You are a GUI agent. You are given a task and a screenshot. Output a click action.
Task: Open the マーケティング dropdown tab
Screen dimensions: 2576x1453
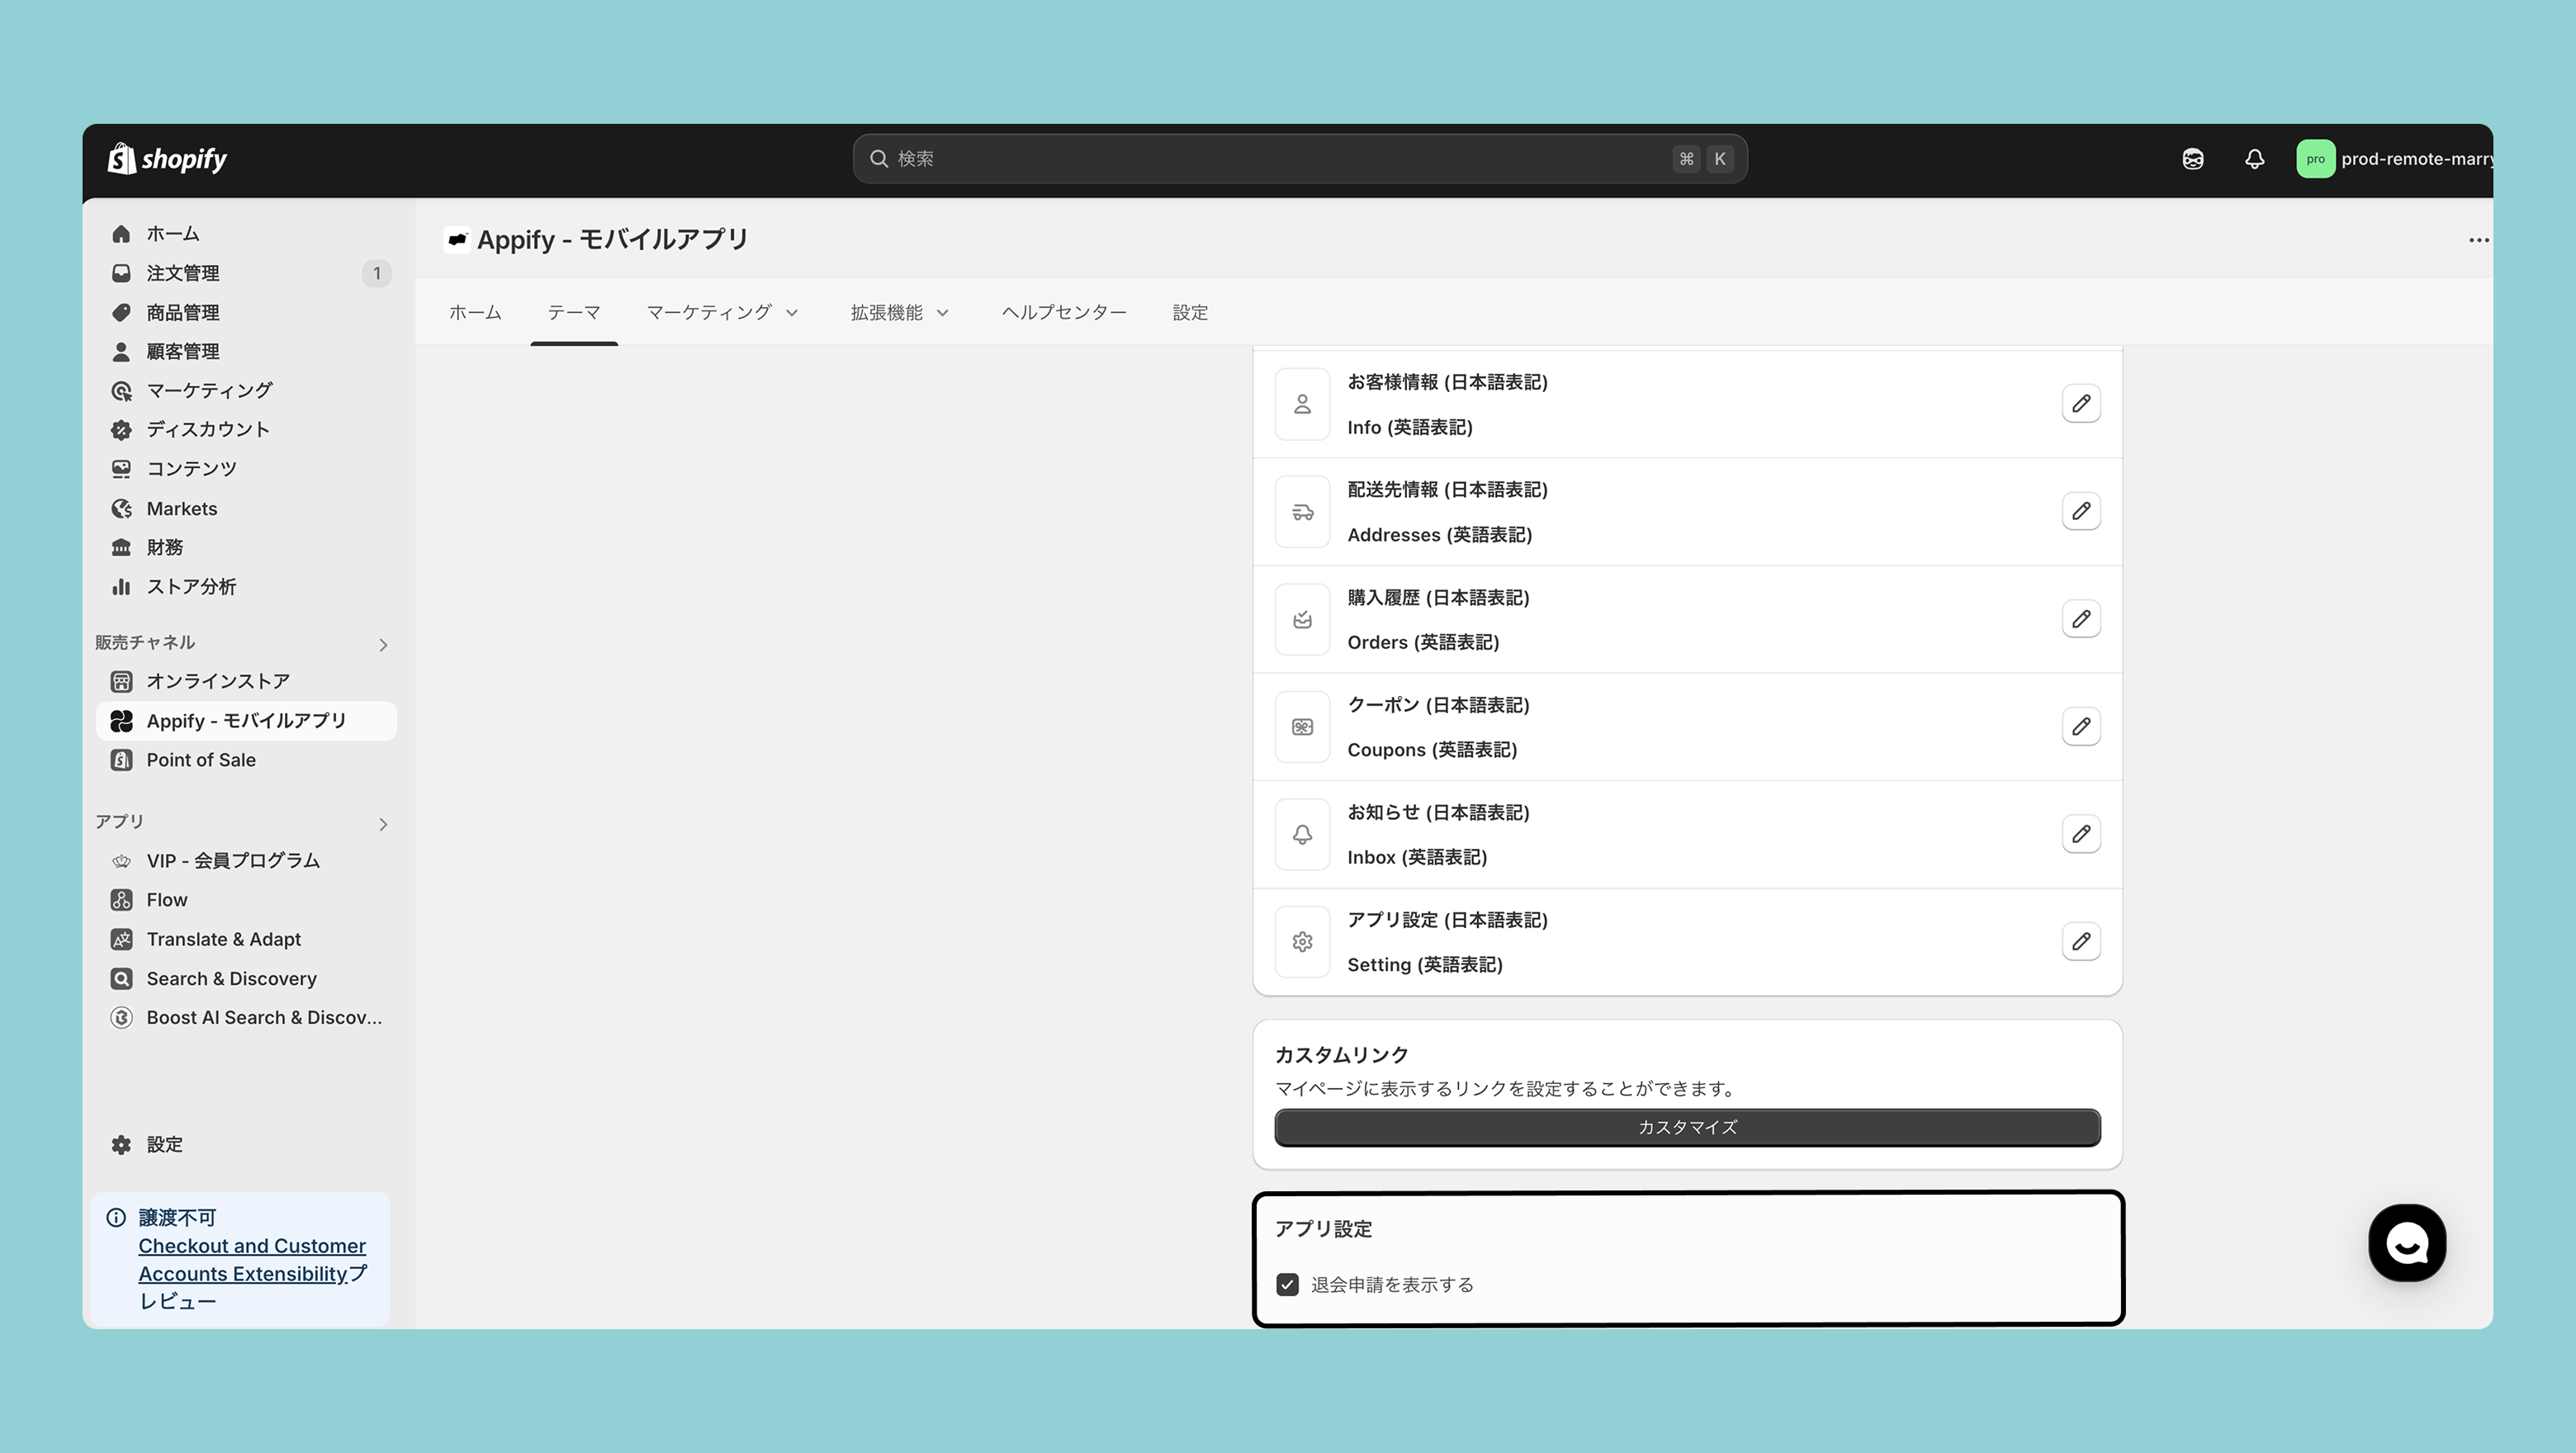(x=722, y=313)
